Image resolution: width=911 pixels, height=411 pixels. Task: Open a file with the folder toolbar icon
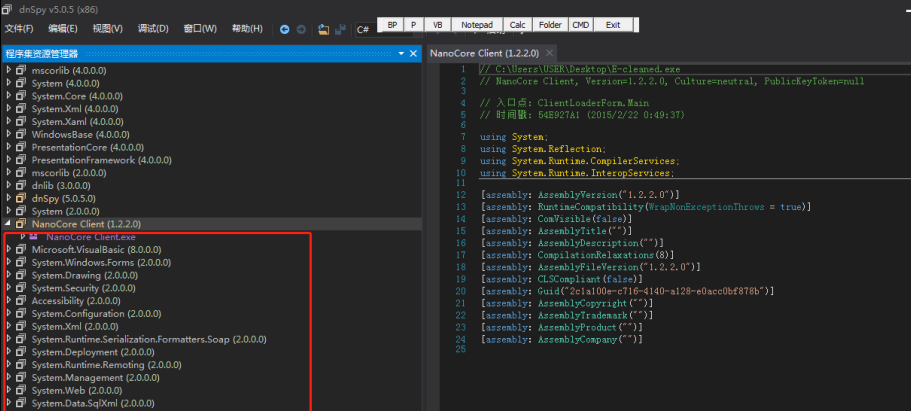[324, 29]
